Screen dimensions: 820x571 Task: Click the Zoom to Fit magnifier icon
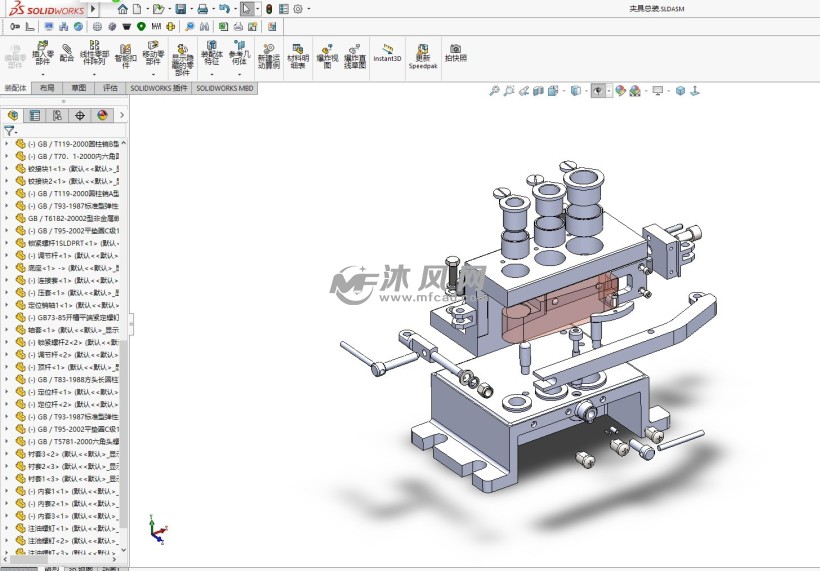(x=494, y=91)
